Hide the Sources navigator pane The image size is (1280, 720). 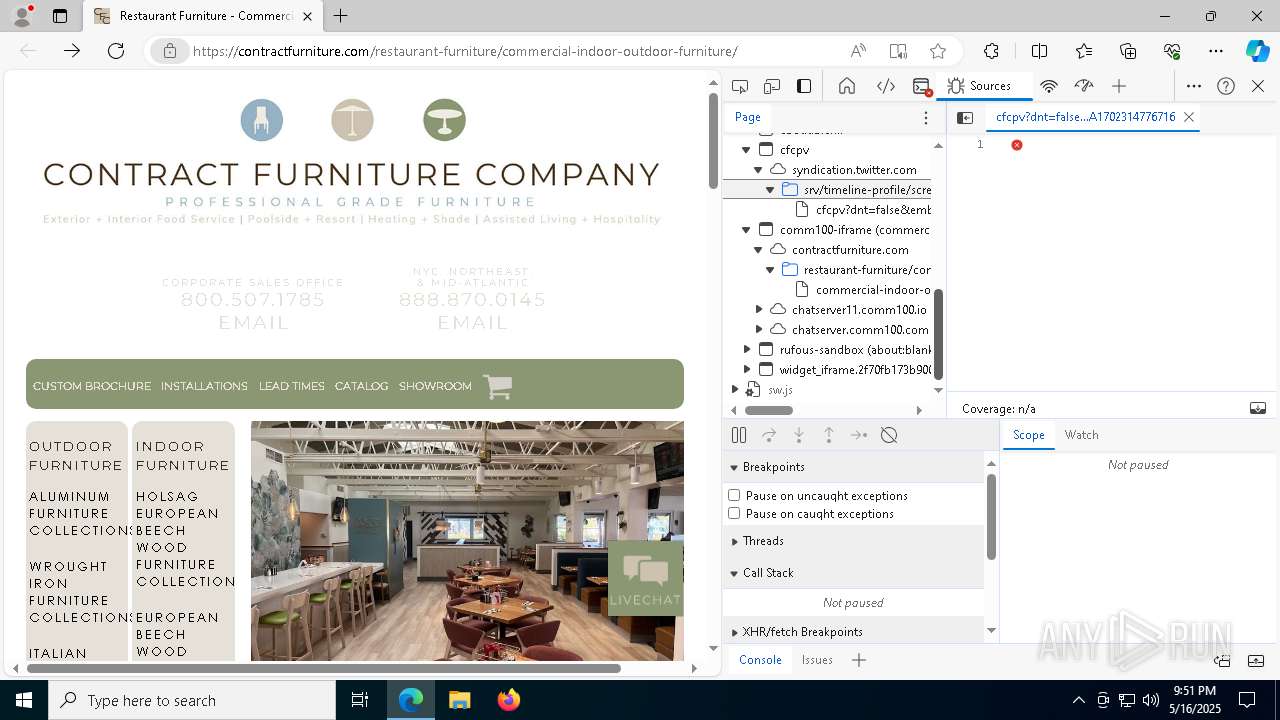click(965, 117)
